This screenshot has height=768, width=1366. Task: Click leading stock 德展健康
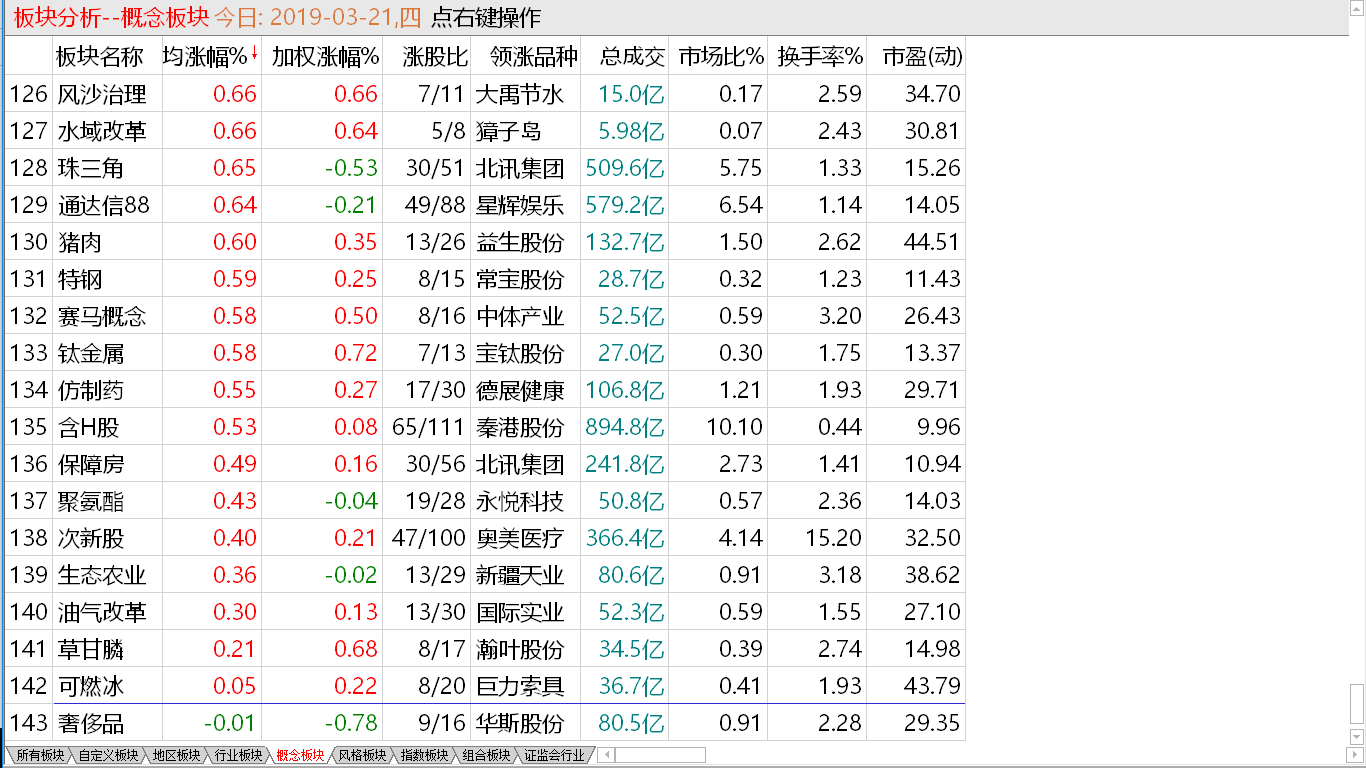point(520,390)
